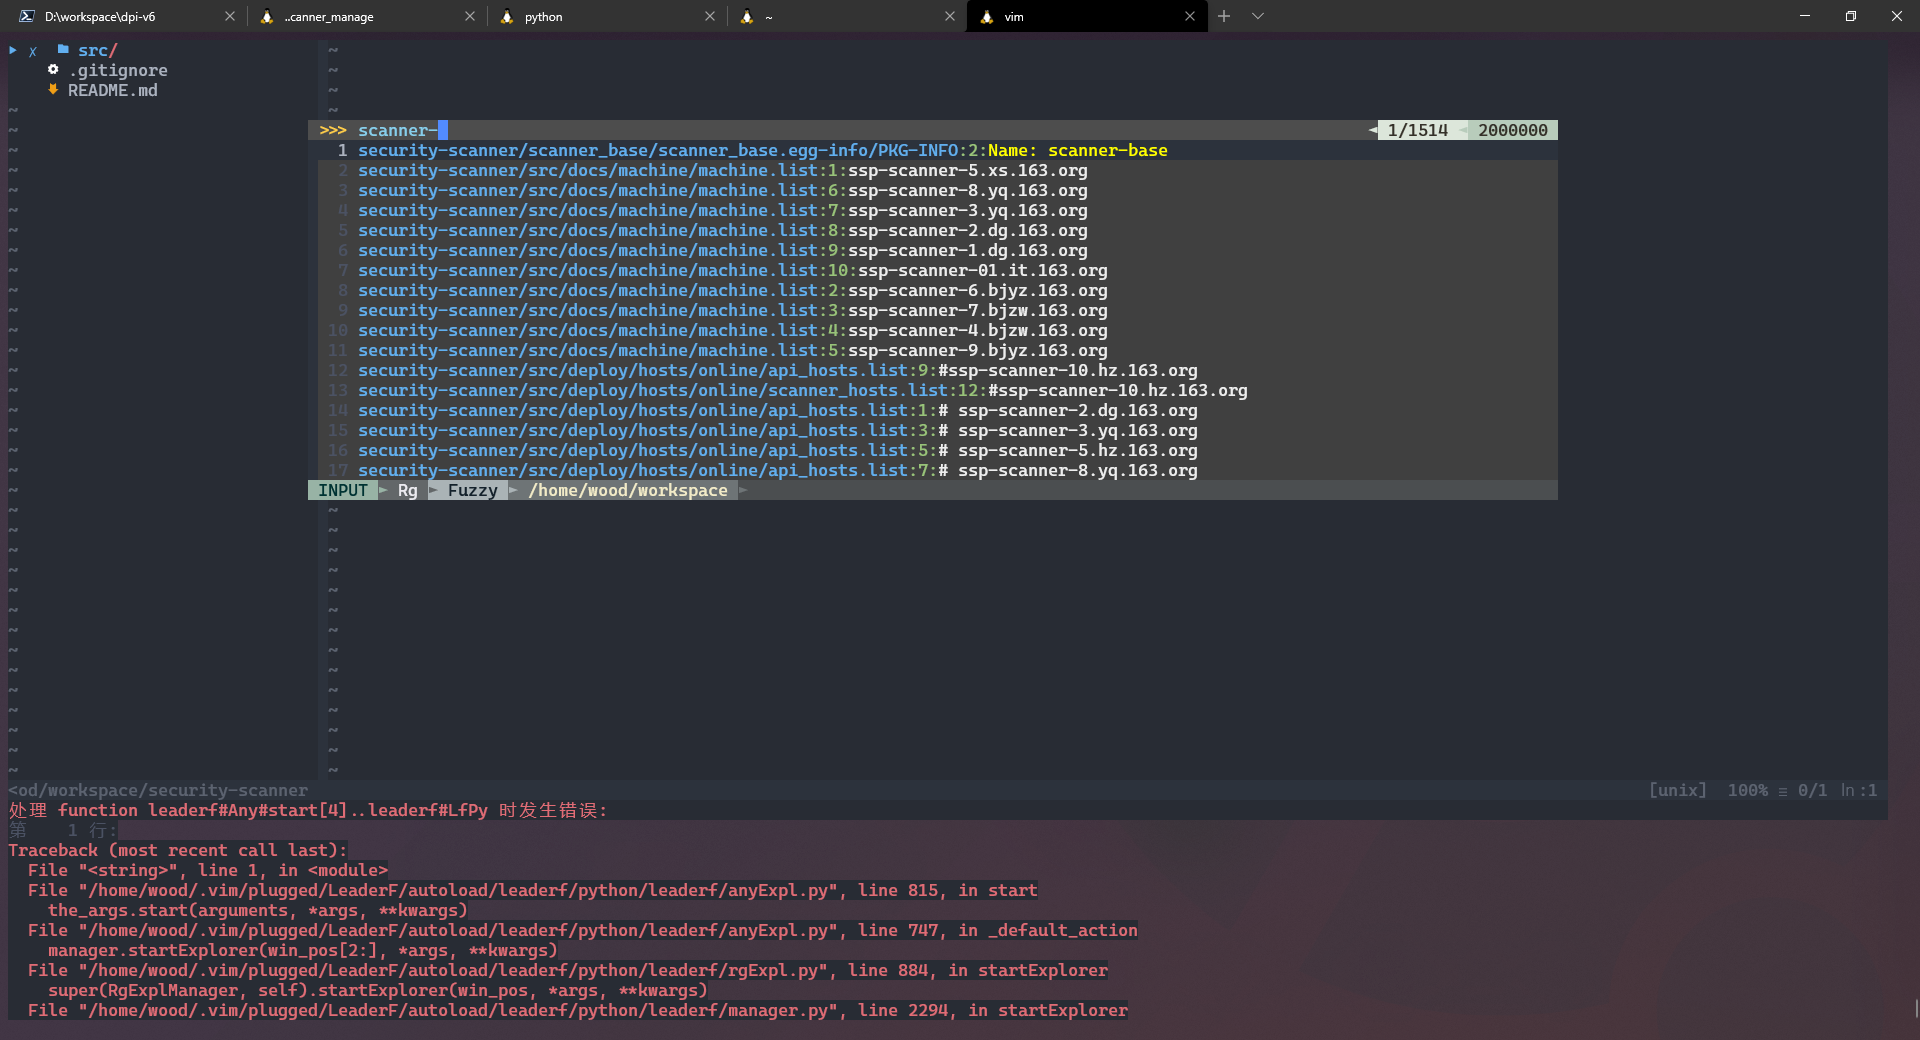The width and height of the screenshot is (1920, 1040).
Task: Click the 2000000 total count indicator
Action: [x=1512, y=130]
